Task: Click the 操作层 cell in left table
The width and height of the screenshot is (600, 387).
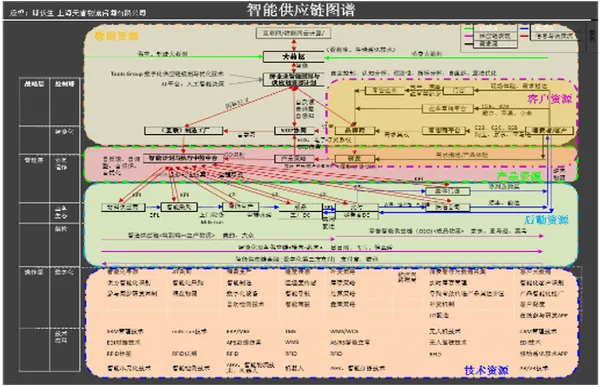Action: click(34, 272)
